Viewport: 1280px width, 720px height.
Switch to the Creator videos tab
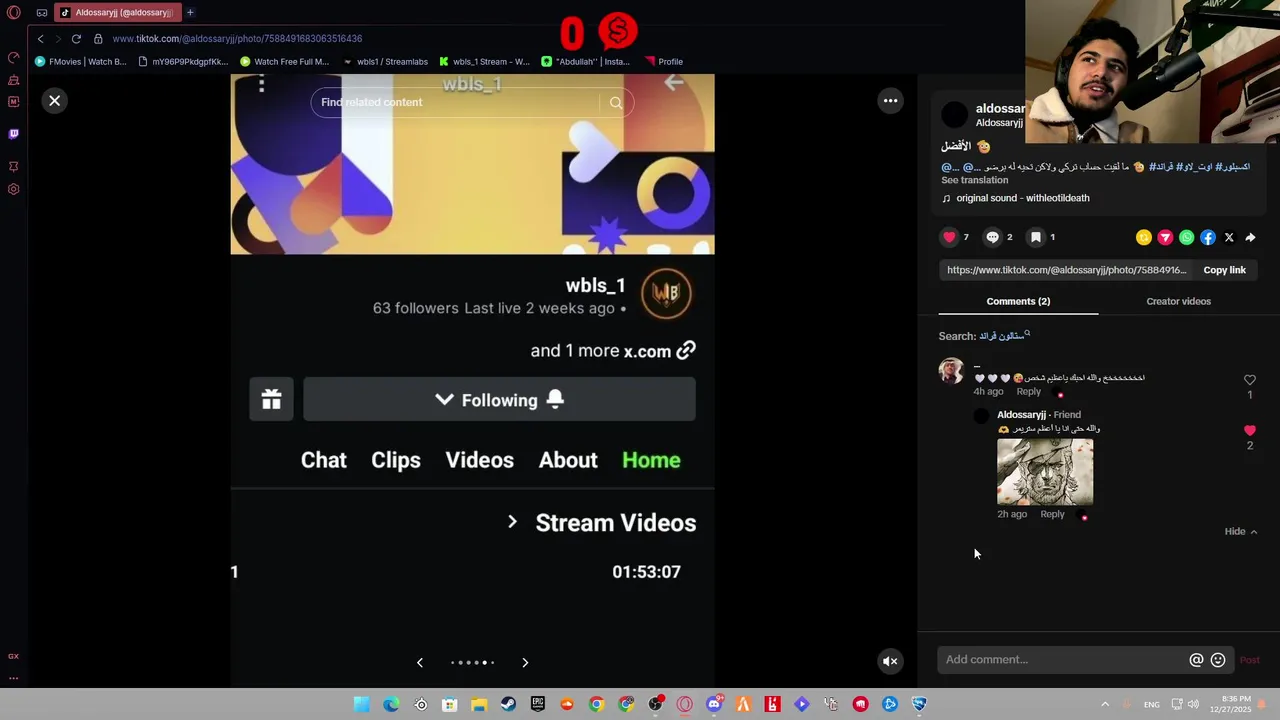pyautogui.click(x=1178, y=301)
